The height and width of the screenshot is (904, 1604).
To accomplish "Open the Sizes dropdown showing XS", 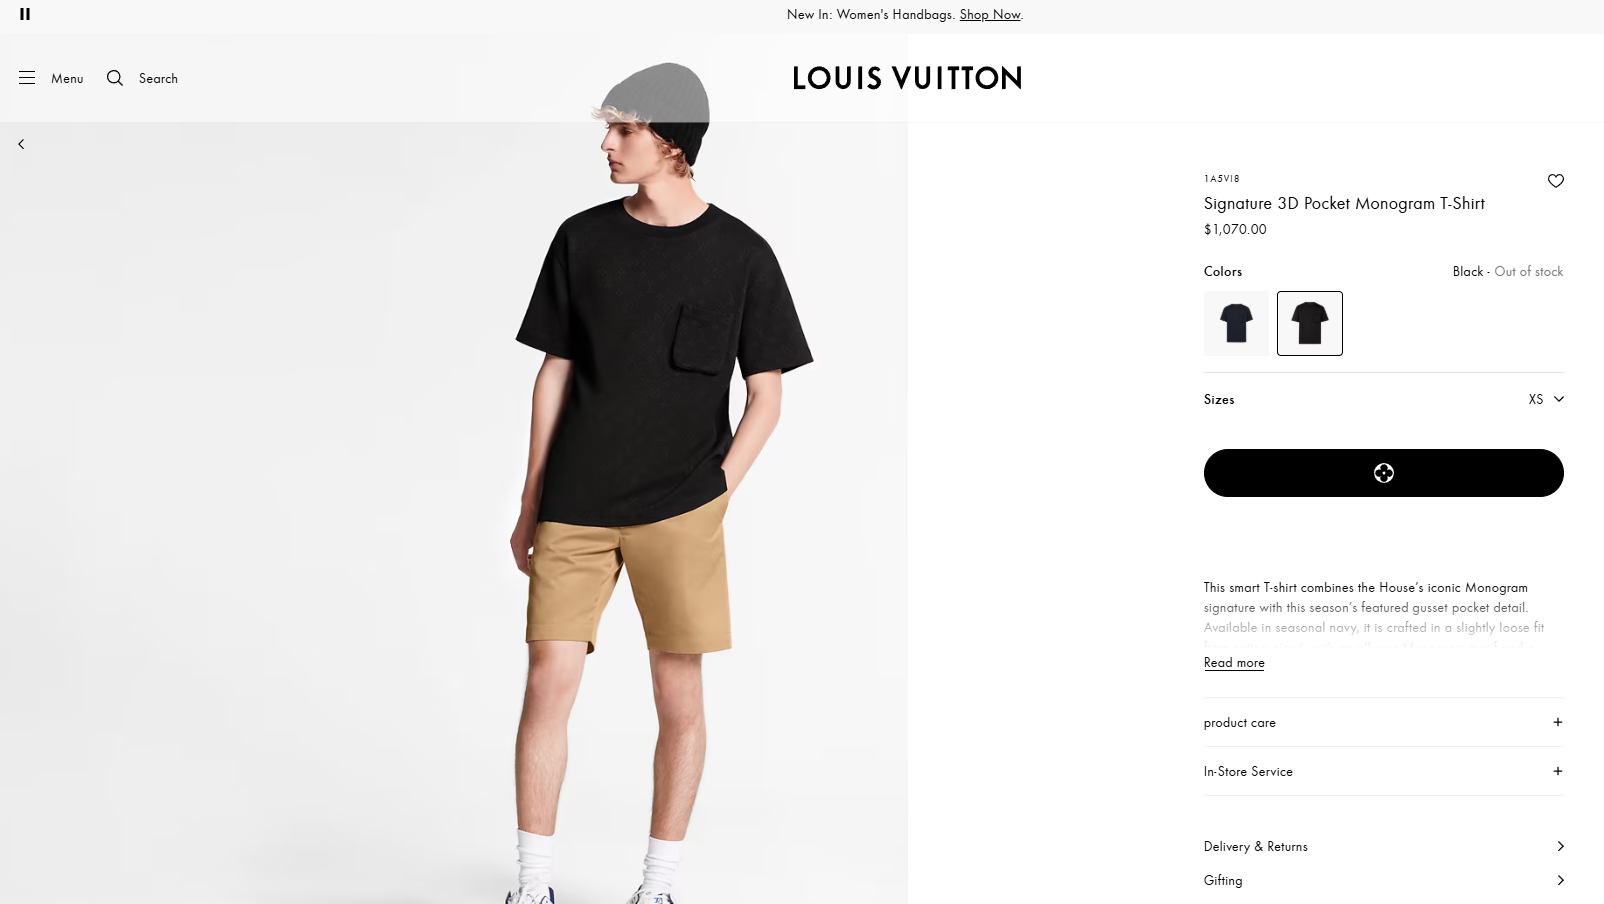I will pyautogui.click(x=1384, y=399).
